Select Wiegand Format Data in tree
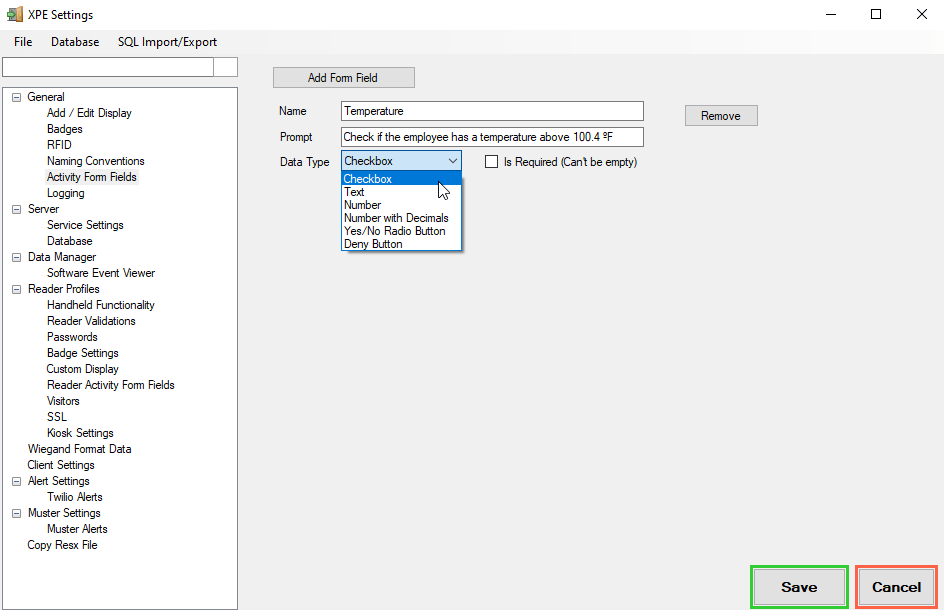Image resolution: width=944 pixels, height=610 pixels. 79,449
